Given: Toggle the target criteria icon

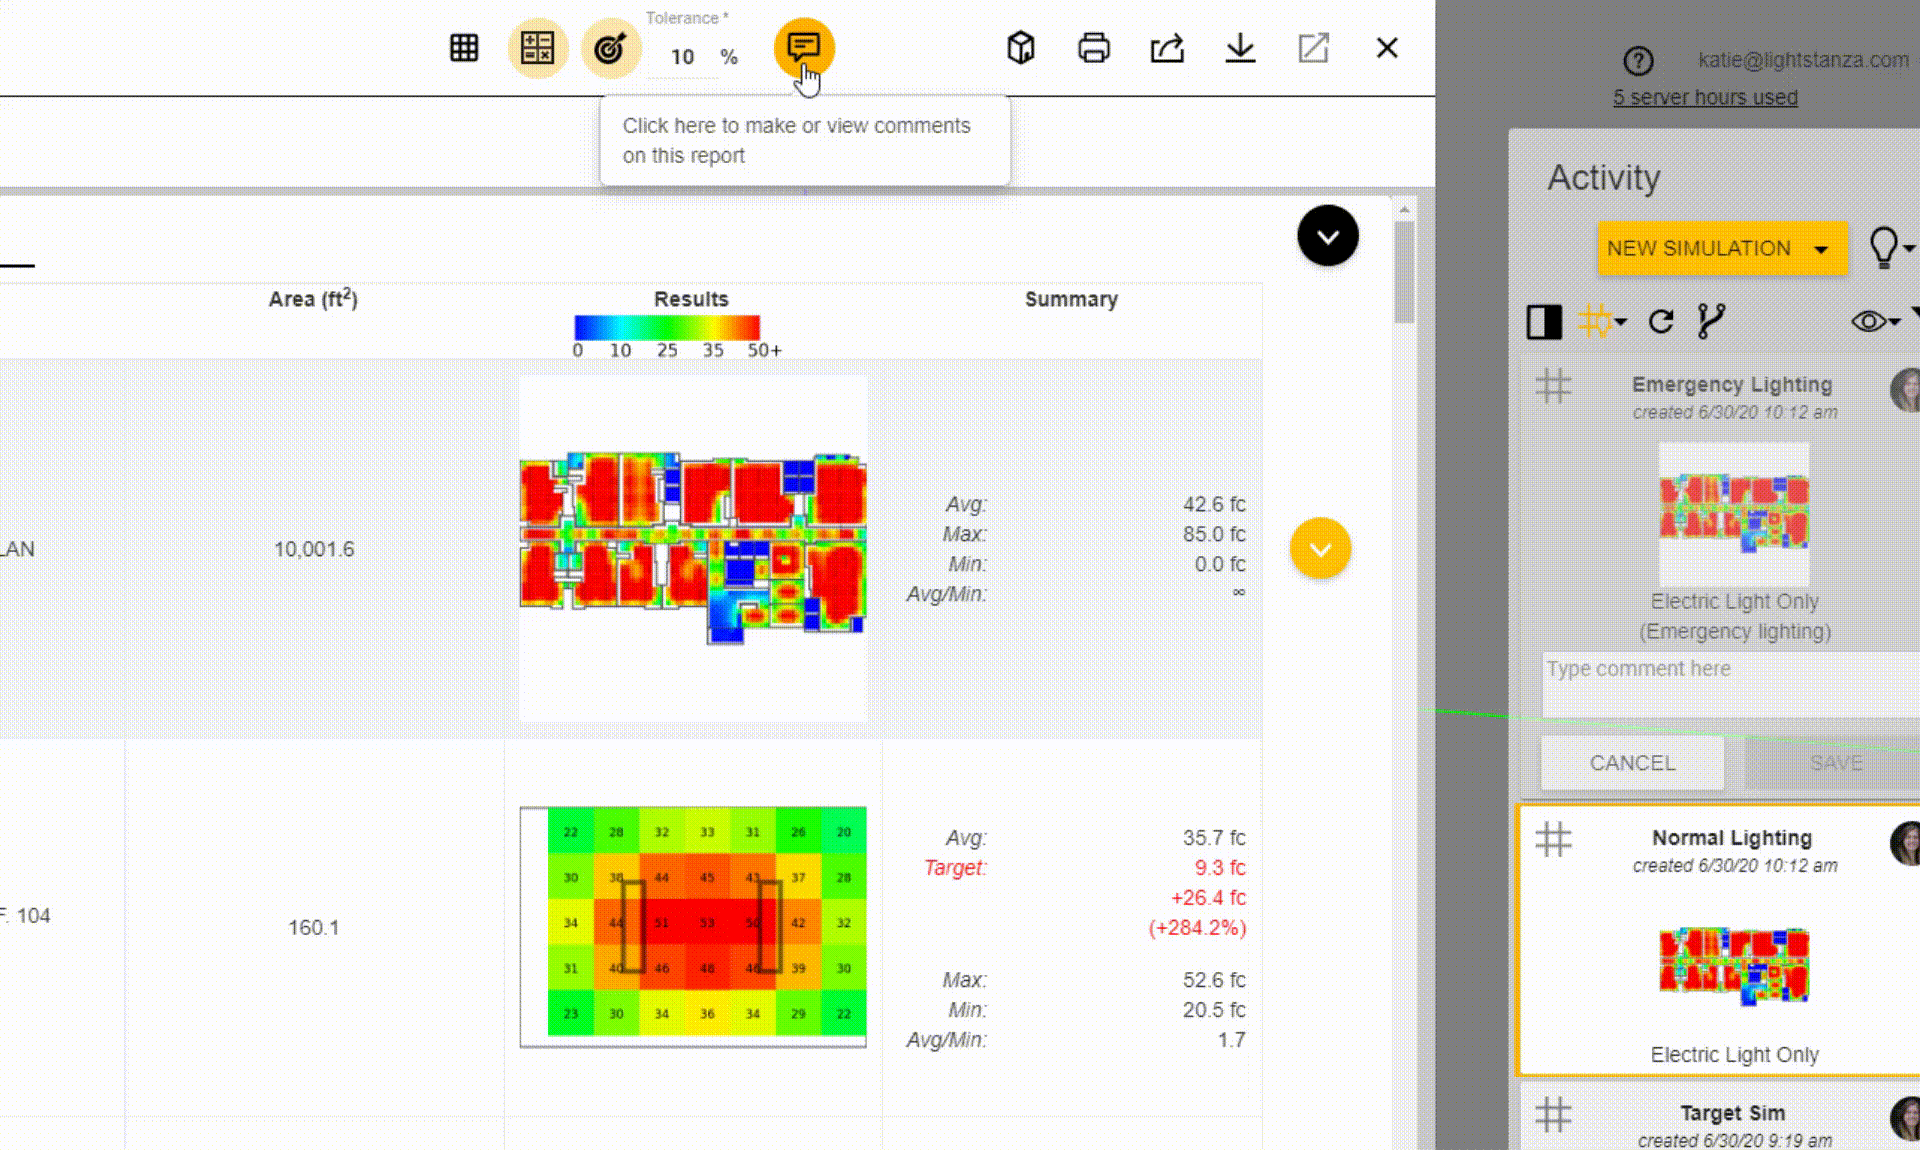Looking at the screenshot, I should (610, 48).
